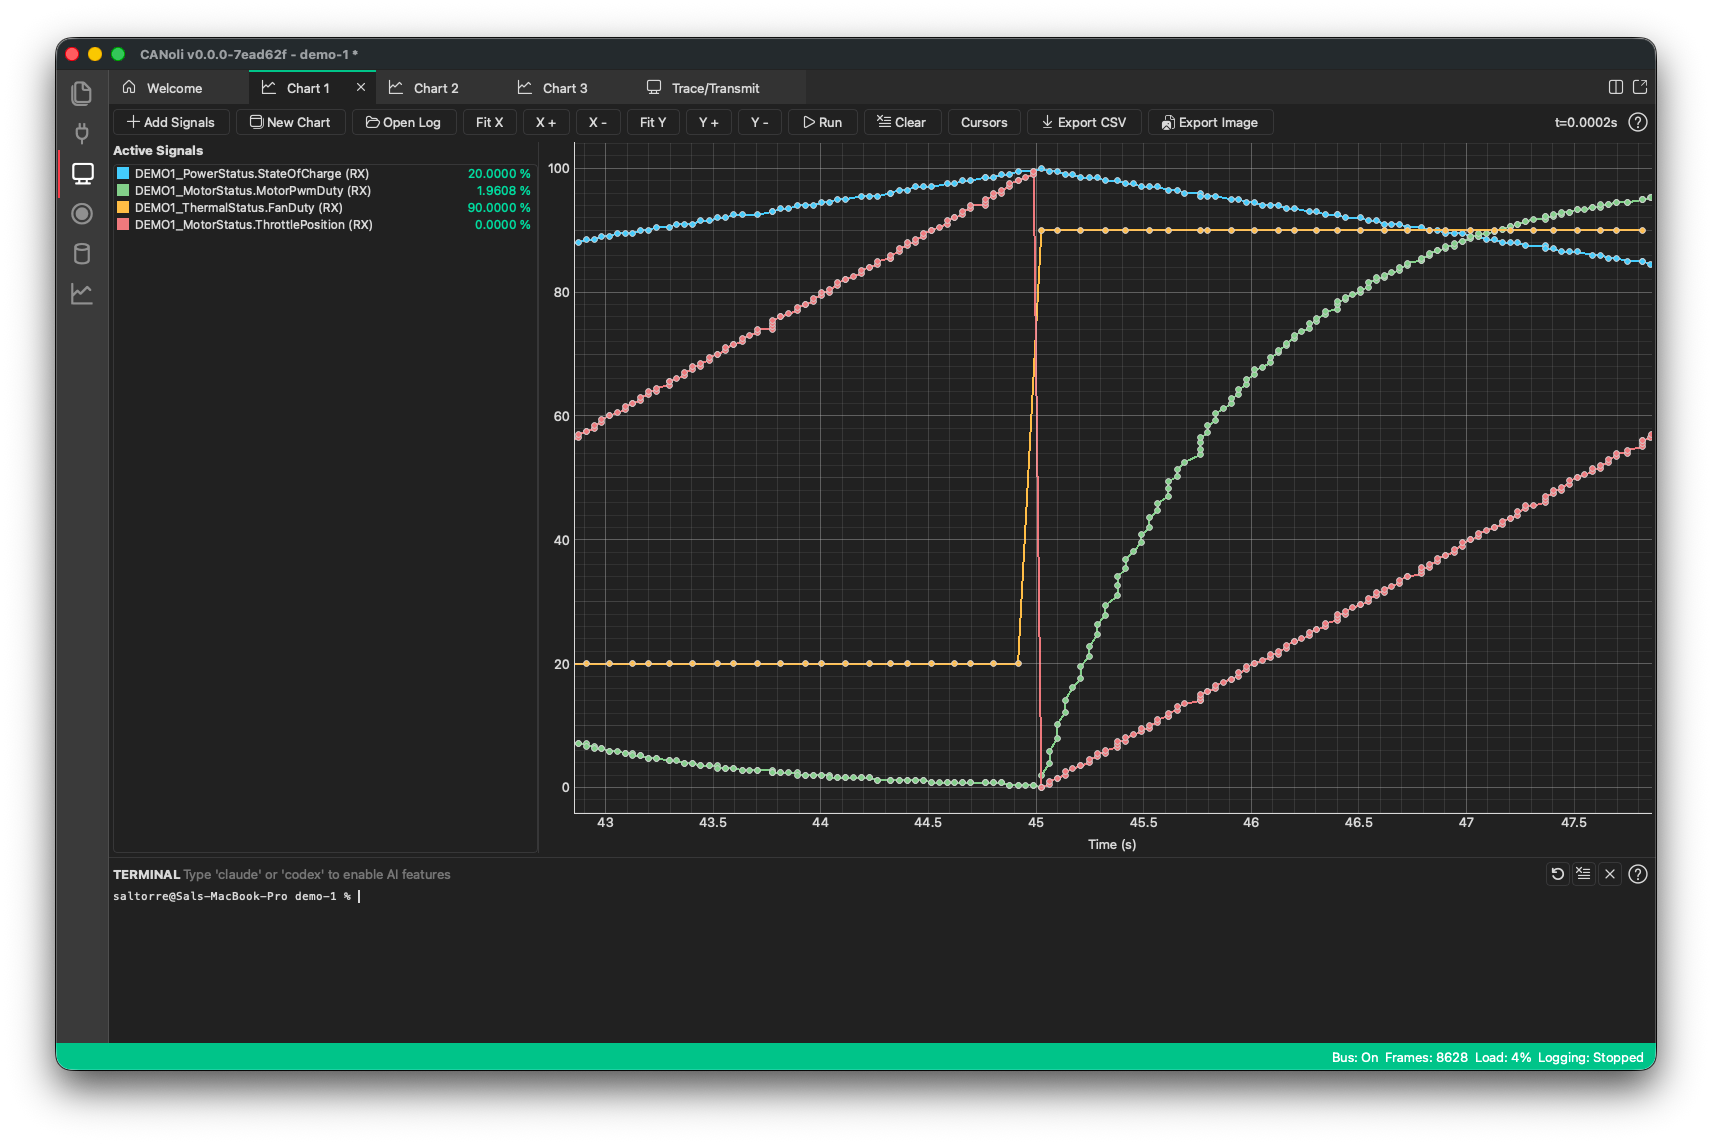Screen dimensions: 1712x1144
Task: Start the chart with Run
Action: point(823,122)
